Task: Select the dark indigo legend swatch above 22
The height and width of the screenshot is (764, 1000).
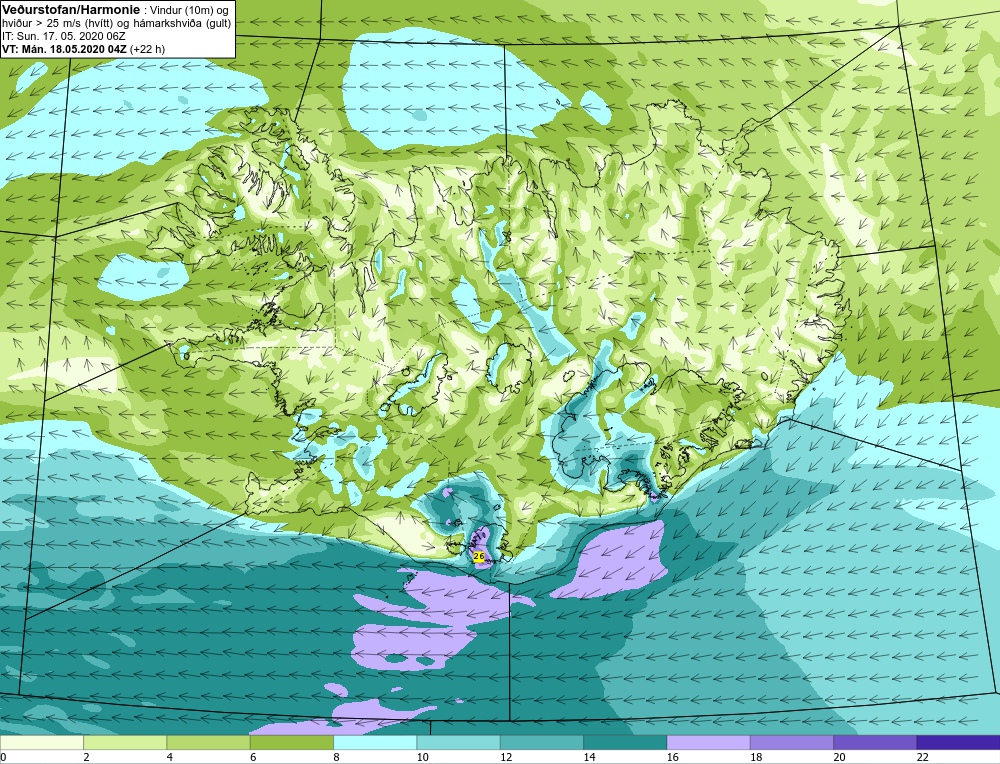Action: coord(959,742)
